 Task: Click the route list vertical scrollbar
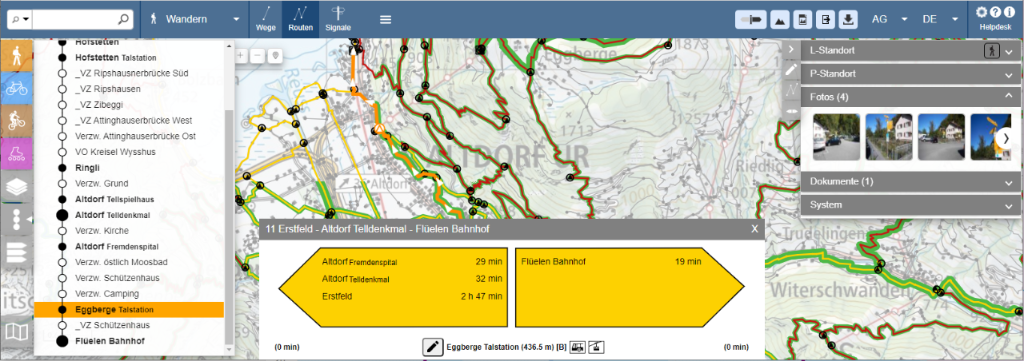pyautogui.click(x=228, y=225)
